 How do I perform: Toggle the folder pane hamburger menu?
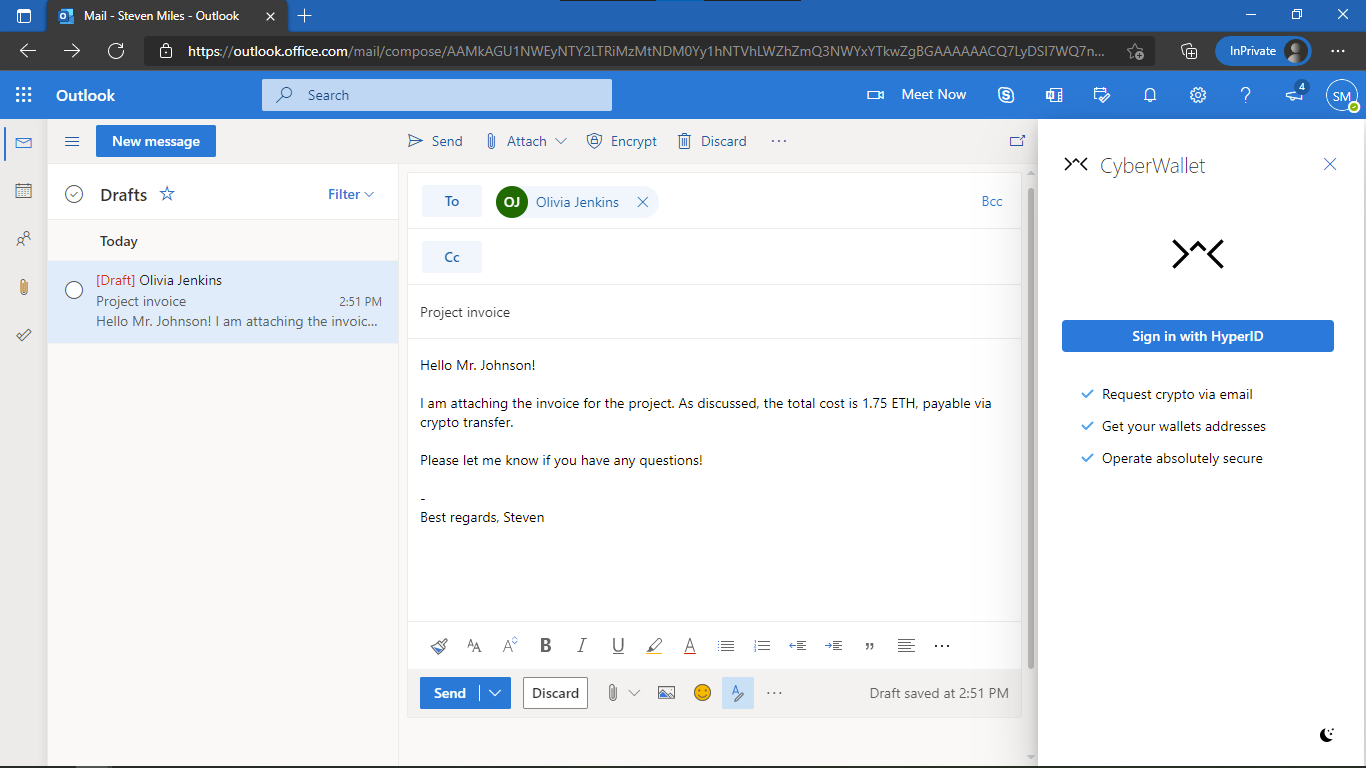tap(72, 142)
